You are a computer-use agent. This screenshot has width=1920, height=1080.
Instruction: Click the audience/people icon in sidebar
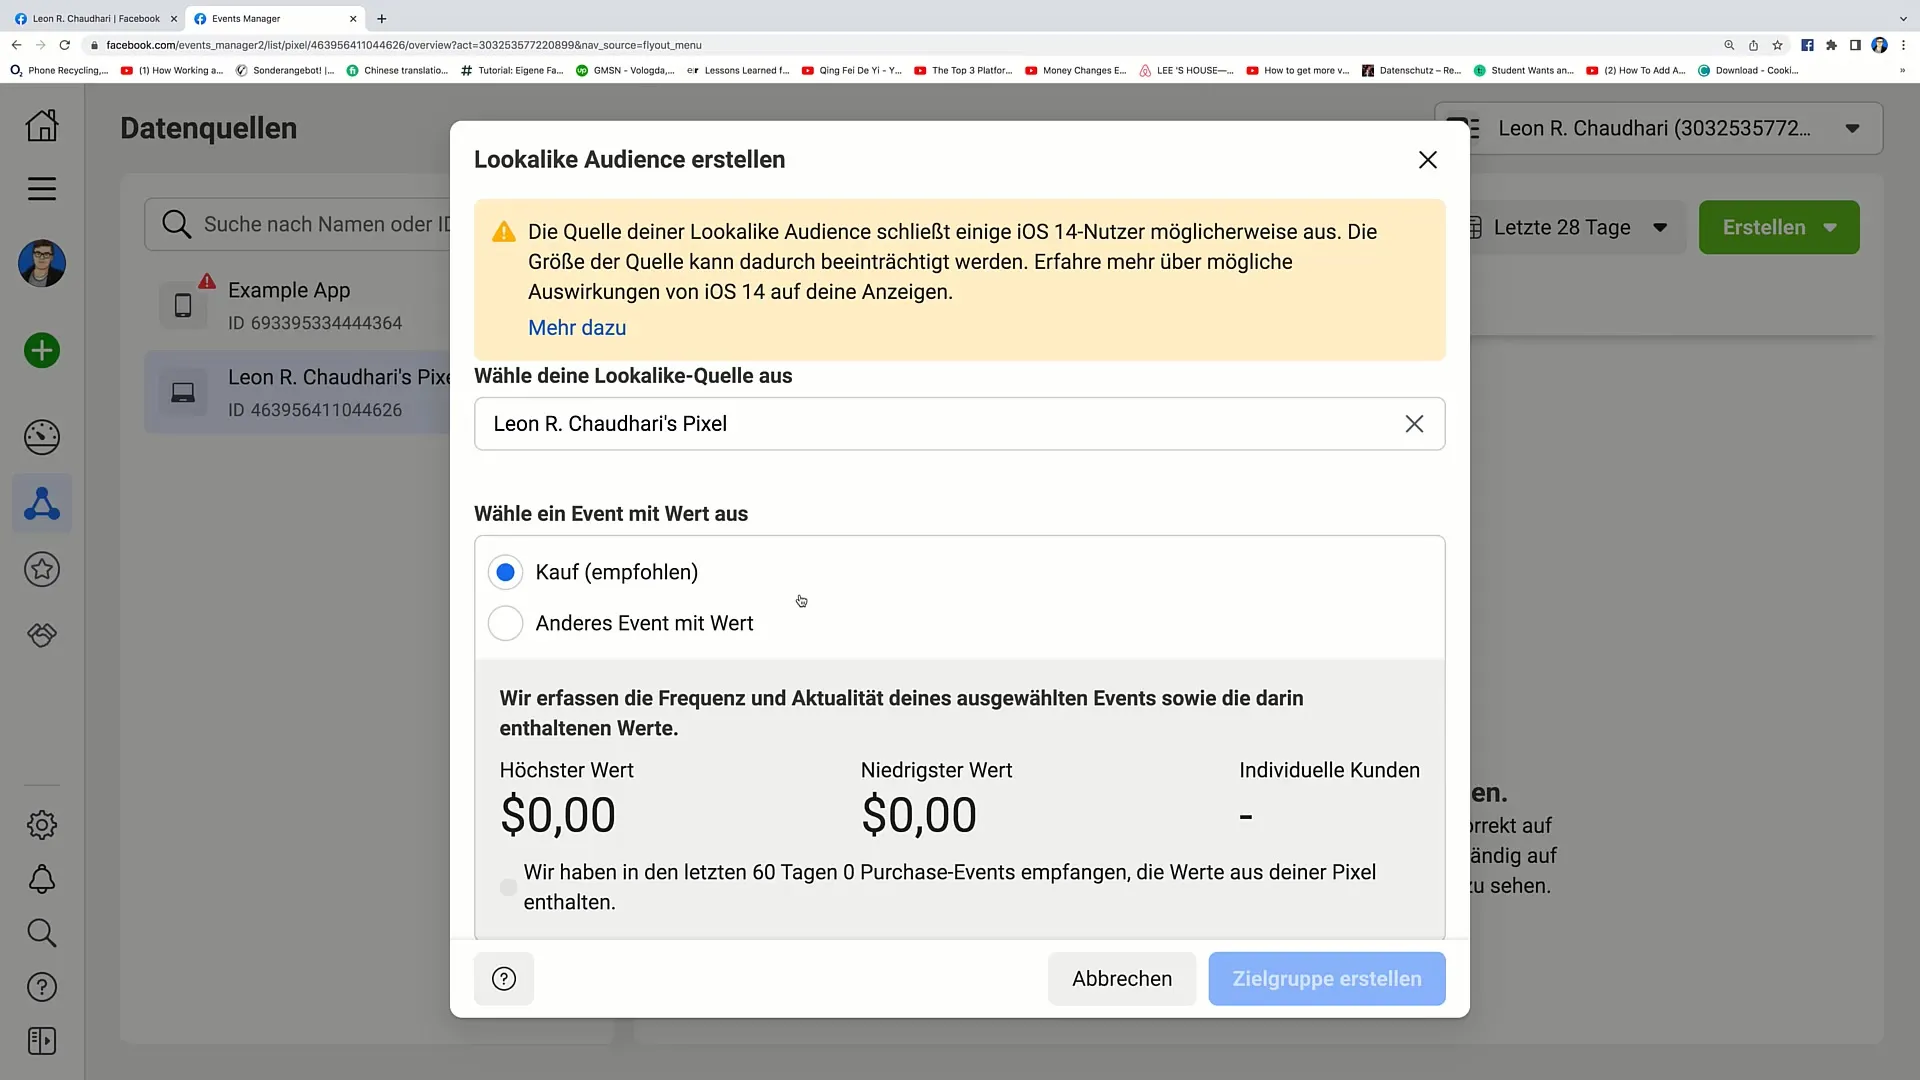coord(42,505)
